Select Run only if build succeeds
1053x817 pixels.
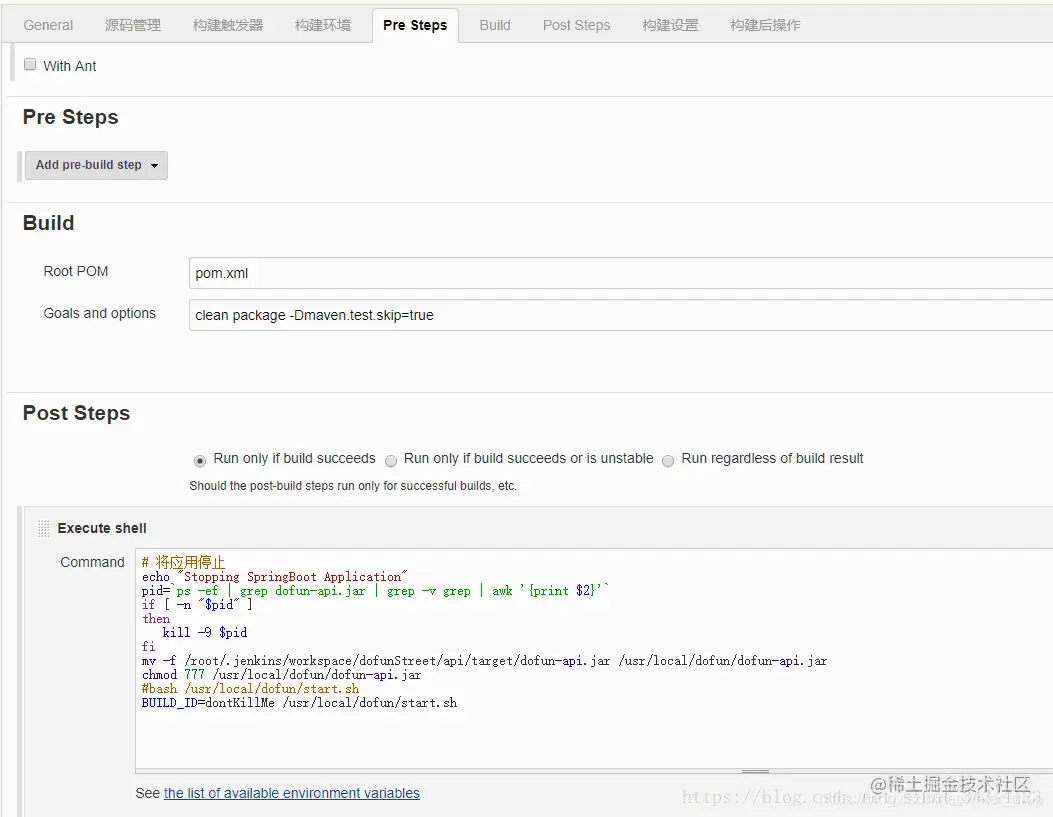click(200, 460)
